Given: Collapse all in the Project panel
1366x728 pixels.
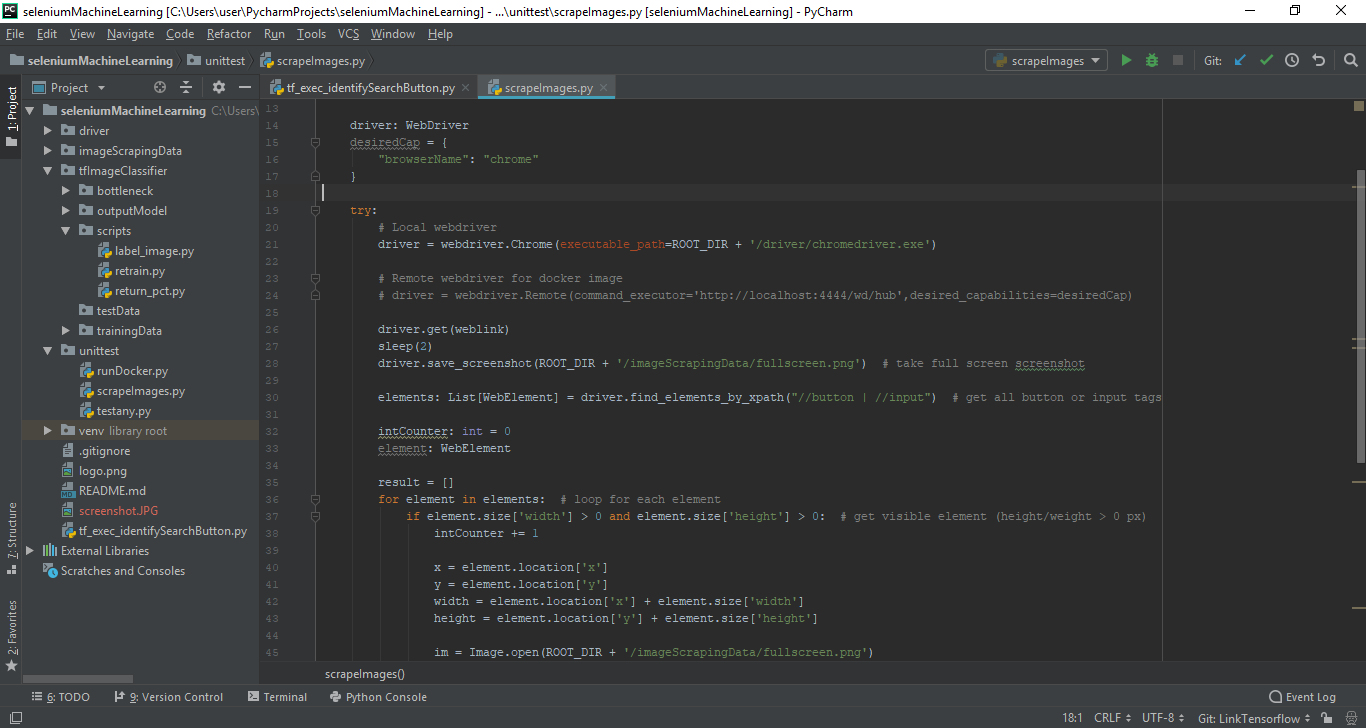Looking at the screenshot, I should click(186, 87).
